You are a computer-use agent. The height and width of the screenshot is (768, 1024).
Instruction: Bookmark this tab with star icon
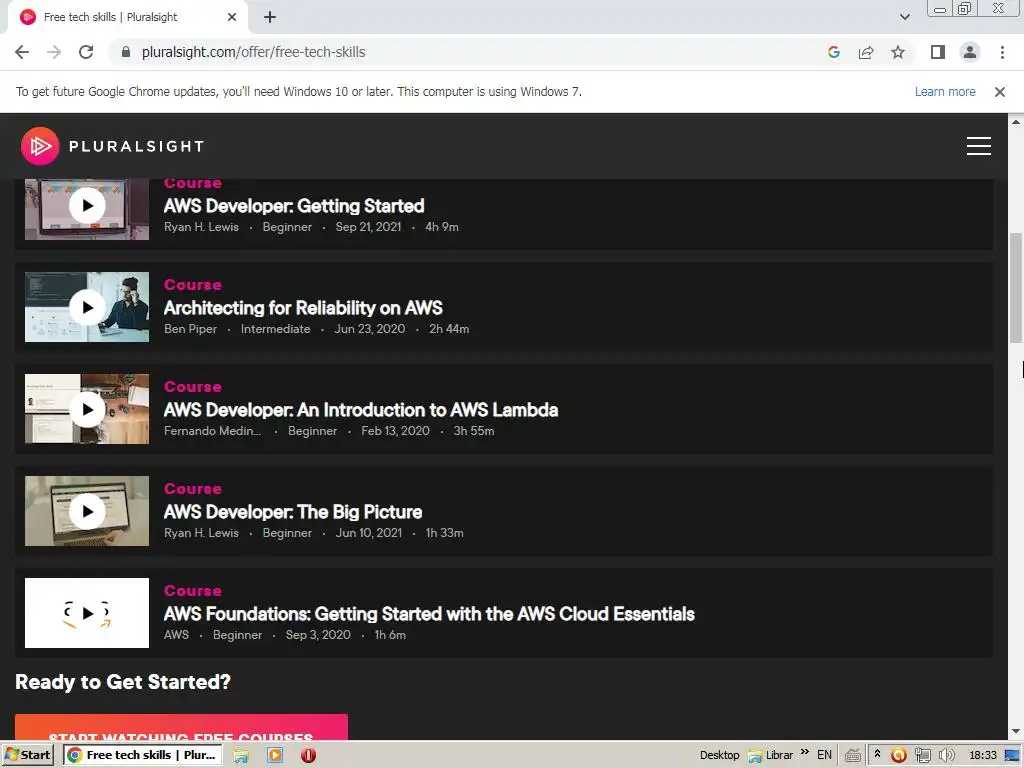coord(898,52)
